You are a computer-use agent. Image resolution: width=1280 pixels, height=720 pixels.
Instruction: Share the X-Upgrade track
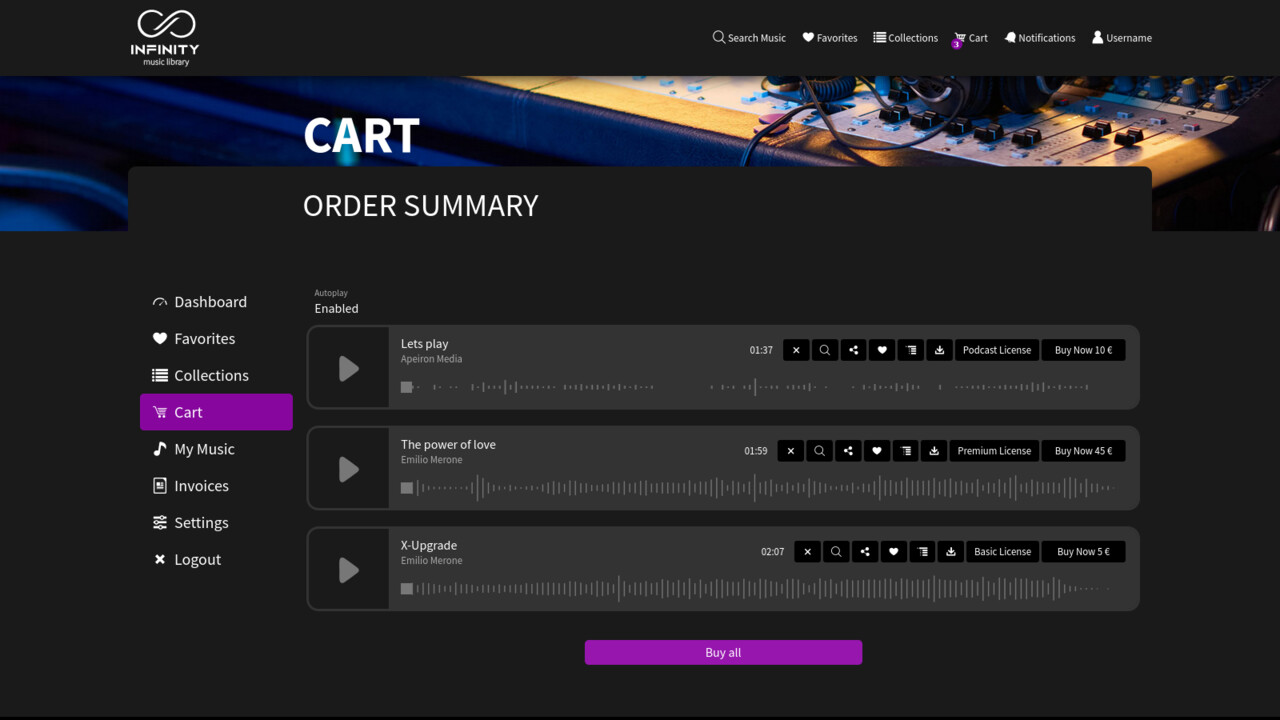coord(865,552)
